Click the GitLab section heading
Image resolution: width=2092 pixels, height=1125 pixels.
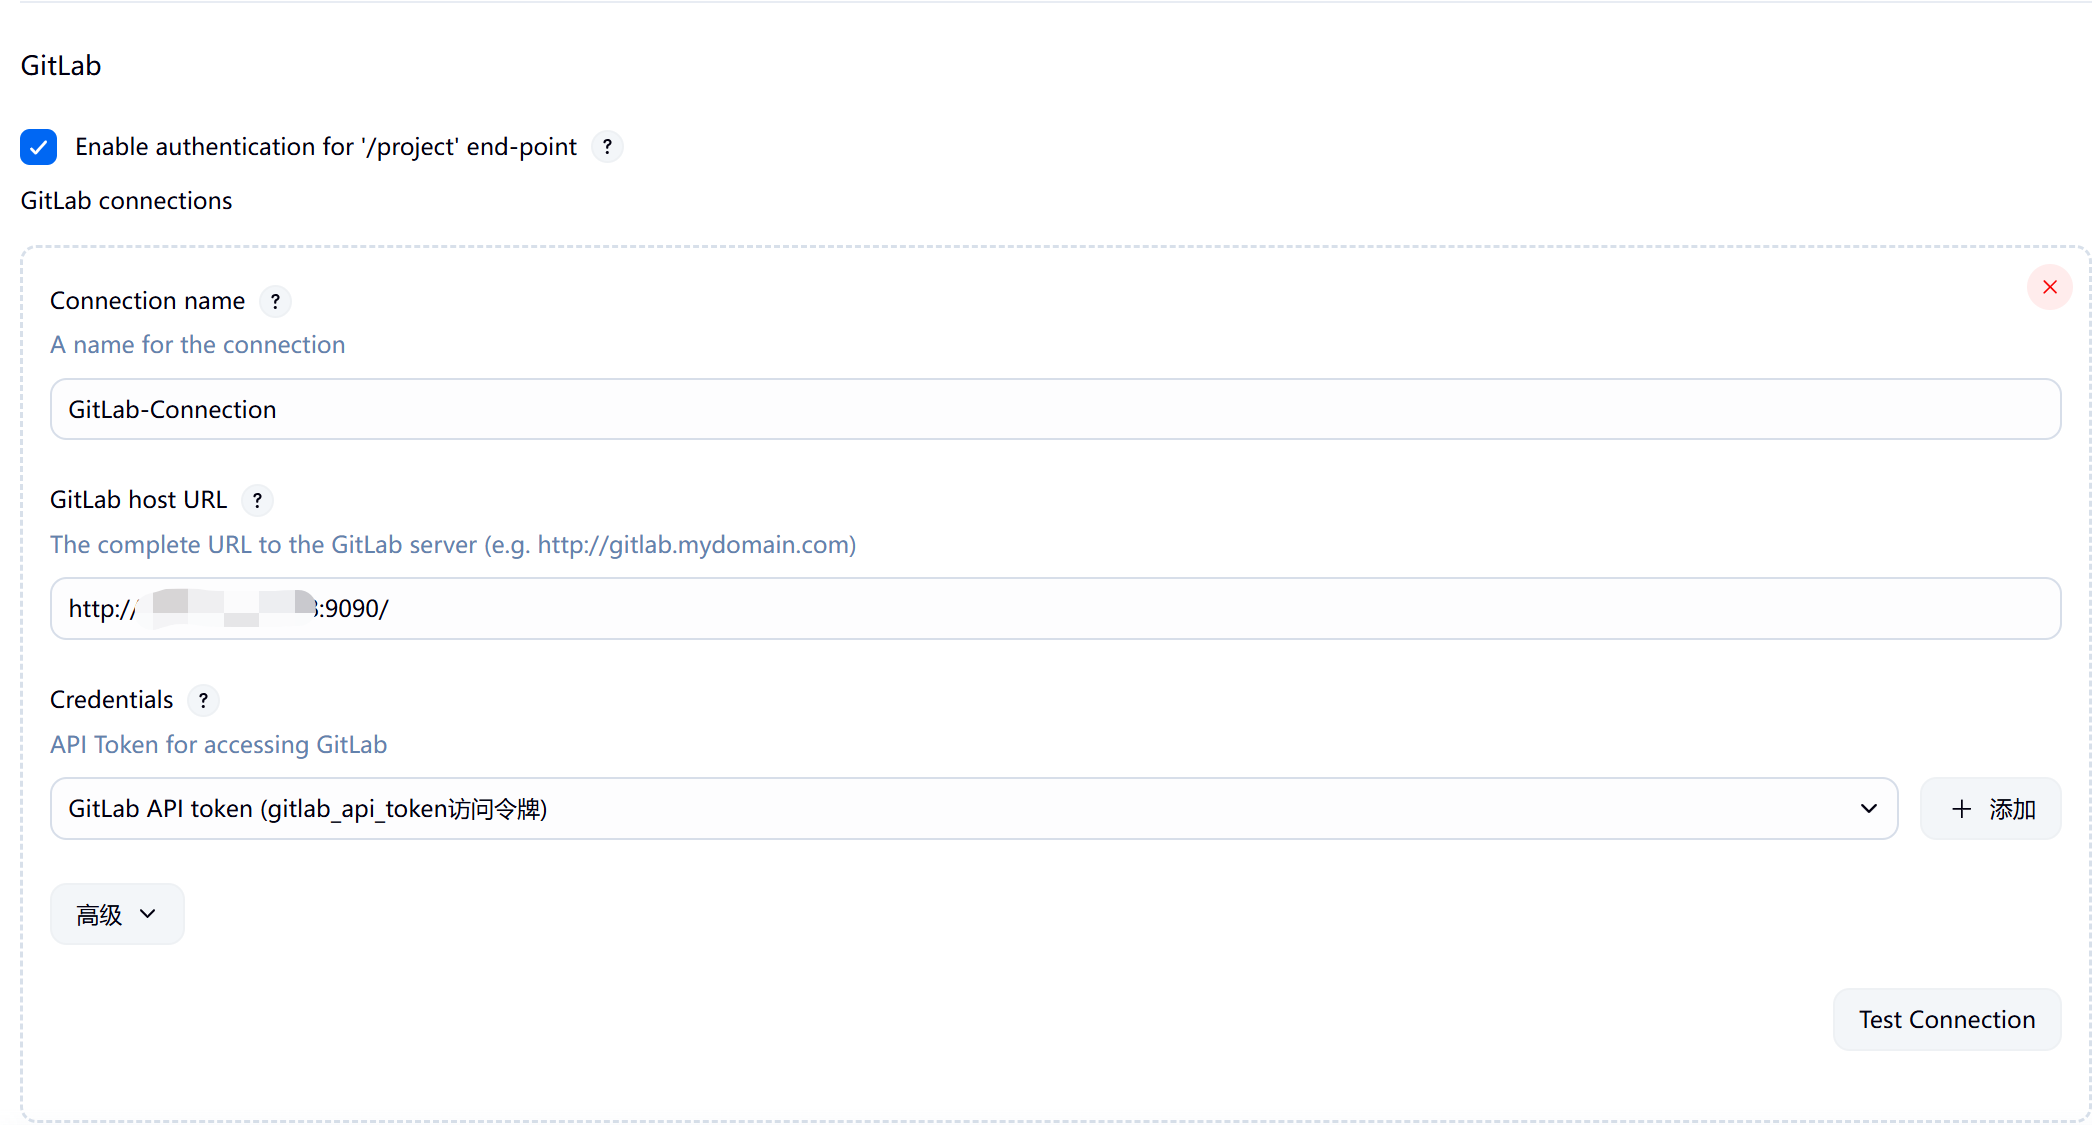[61, 66]
